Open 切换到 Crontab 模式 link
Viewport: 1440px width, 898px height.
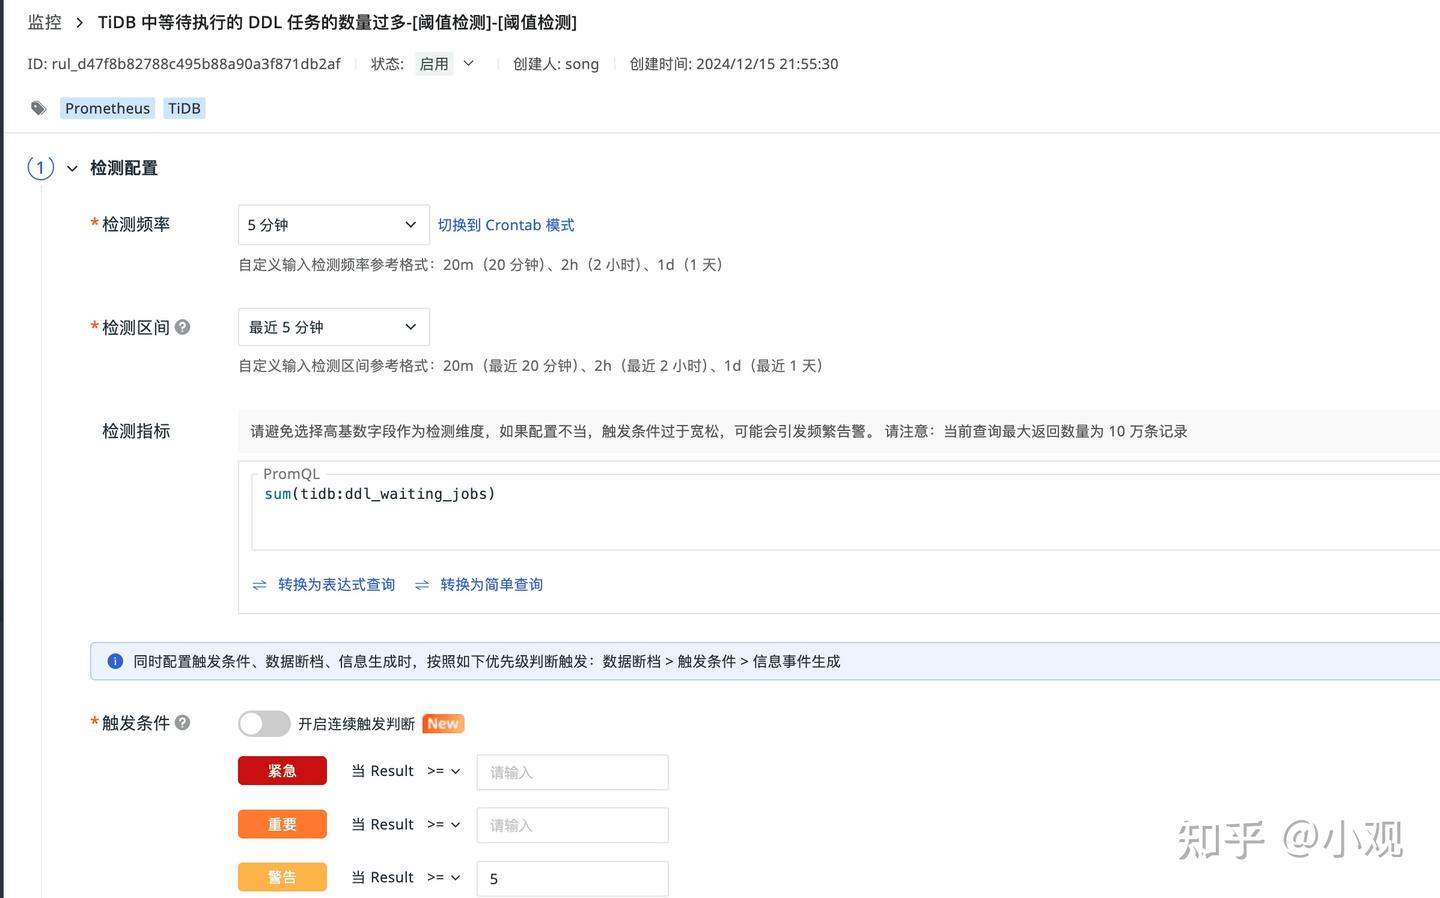point(505,225)
